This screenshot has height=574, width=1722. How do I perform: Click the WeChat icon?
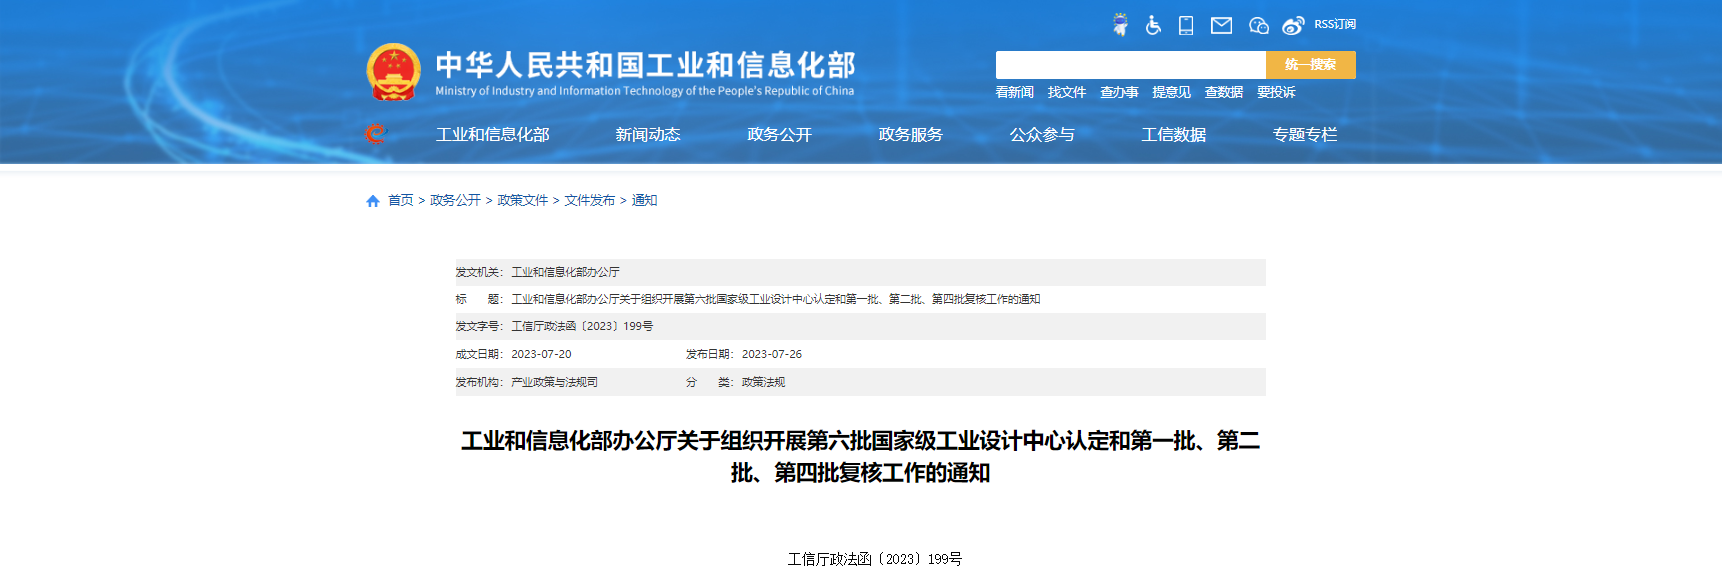point(1258,25)
